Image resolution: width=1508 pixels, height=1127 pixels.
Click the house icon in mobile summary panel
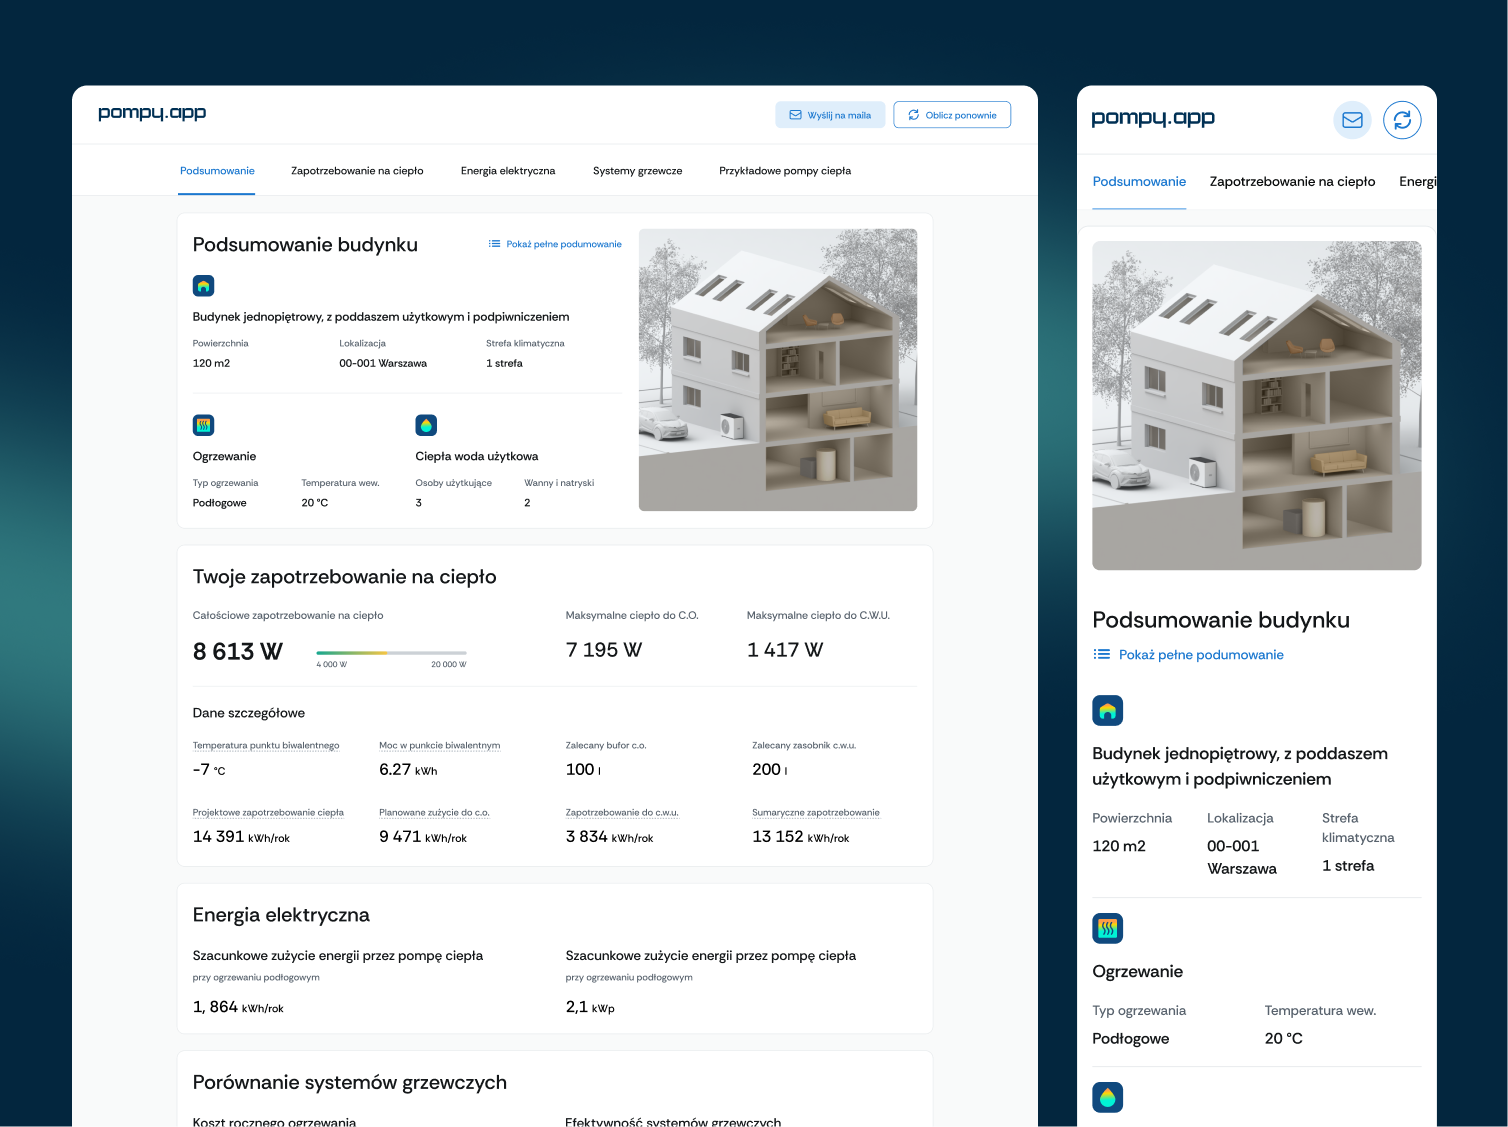(x=1108, y=711)
